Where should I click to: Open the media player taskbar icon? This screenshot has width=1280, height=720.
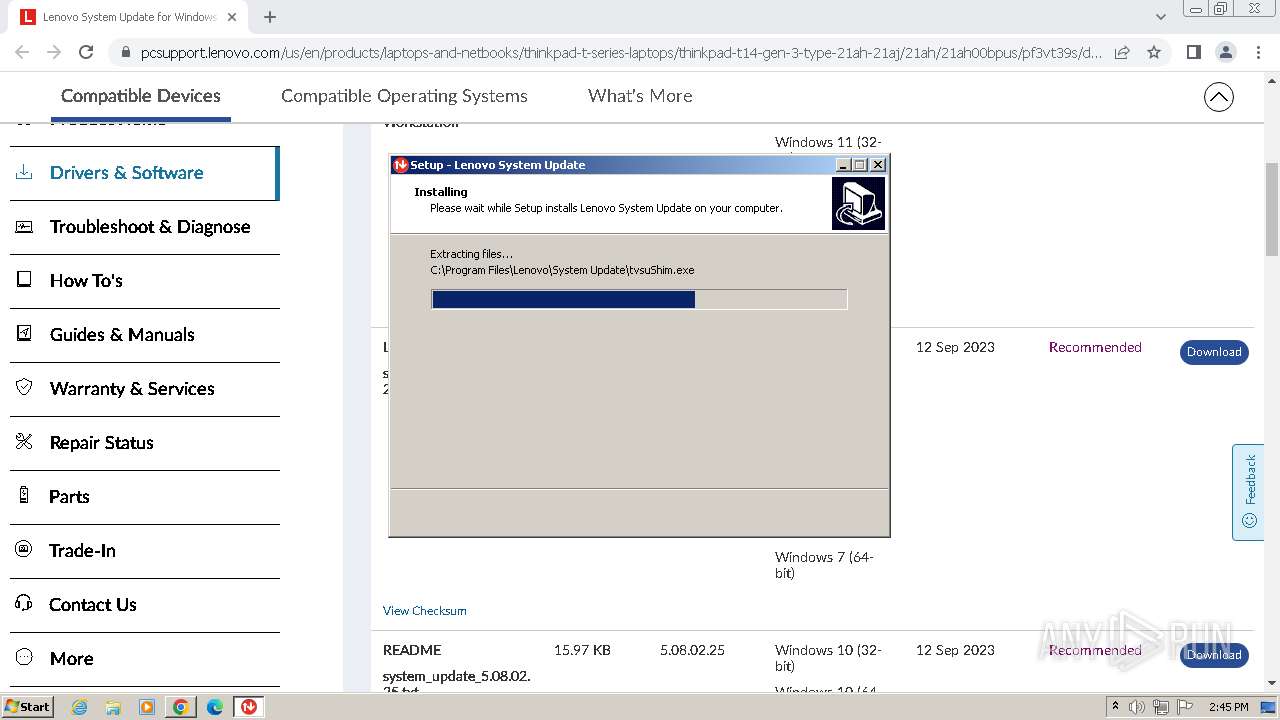(x=147, y=707)
